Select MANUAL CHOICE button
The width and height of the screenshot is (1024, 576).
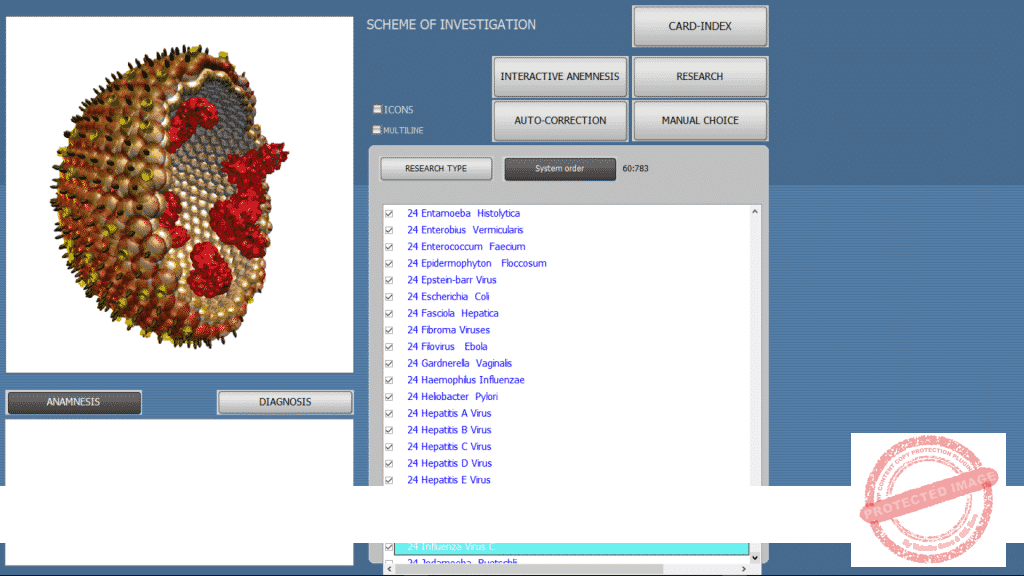point(700,121)
